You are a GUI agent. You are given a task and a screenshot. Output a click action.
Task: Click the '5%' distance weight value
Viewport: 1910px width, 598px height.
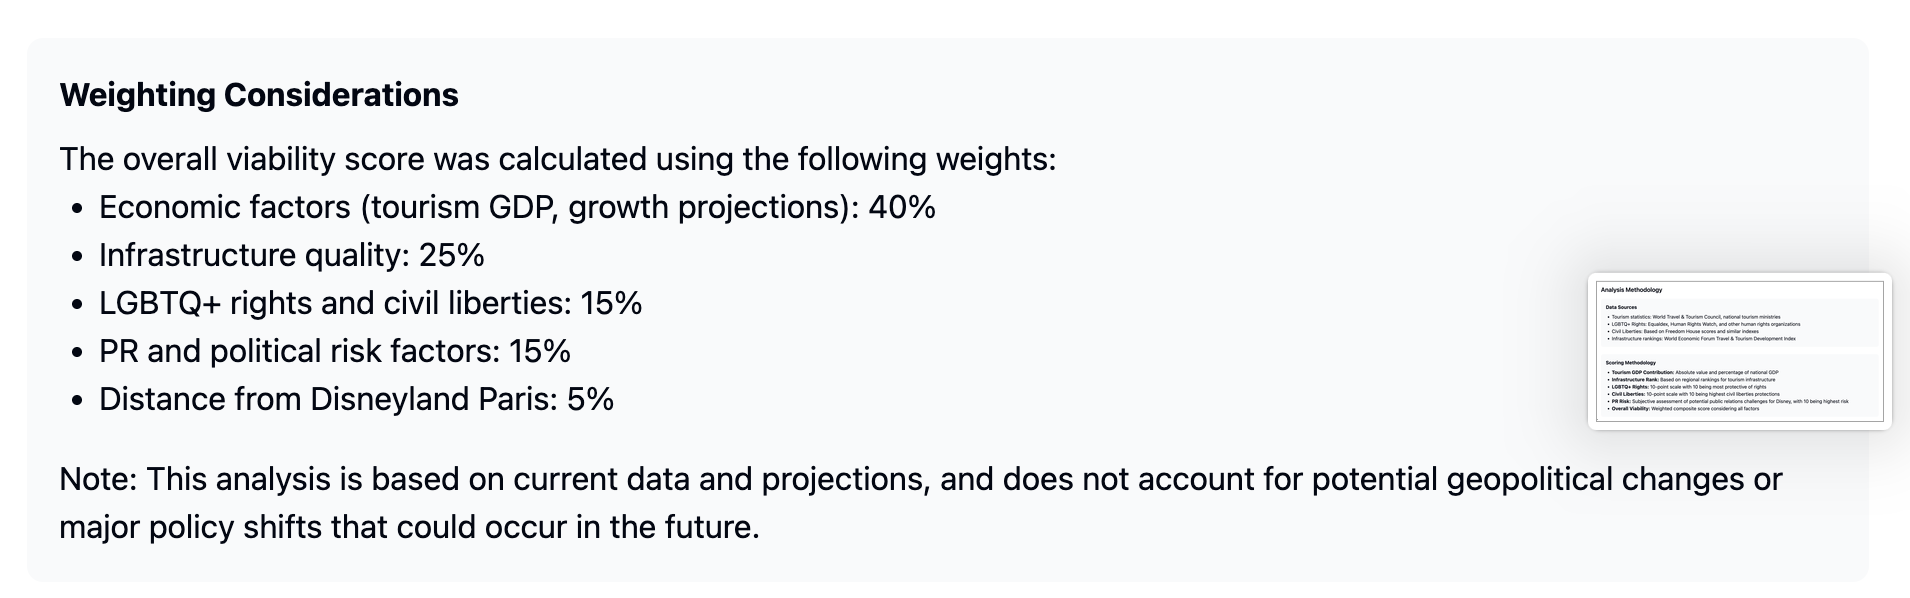pos(590,399)
